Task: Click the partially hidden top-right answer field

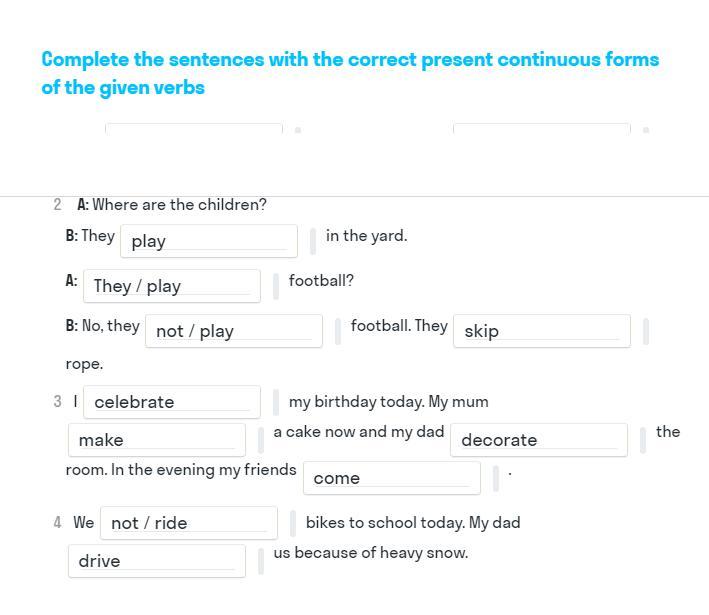Action: pyautogui.click(x=541, y=129)
